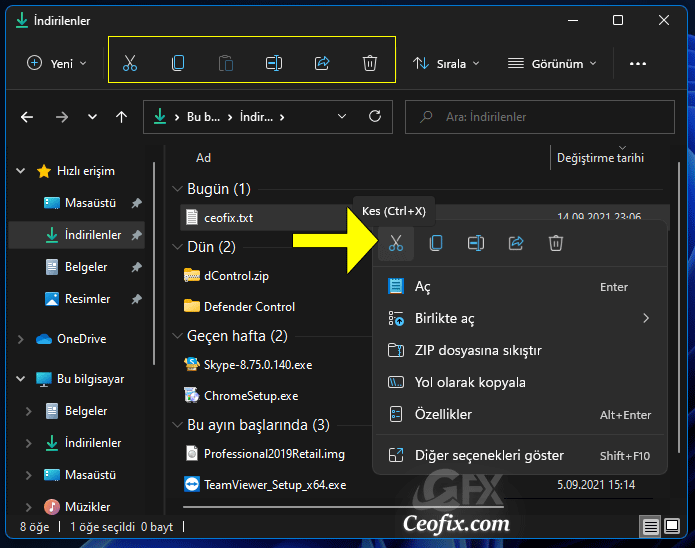The height and width of the screenshot is (548, 695).
Task: Collapse the Bugün (1) group
Action: 177,189
